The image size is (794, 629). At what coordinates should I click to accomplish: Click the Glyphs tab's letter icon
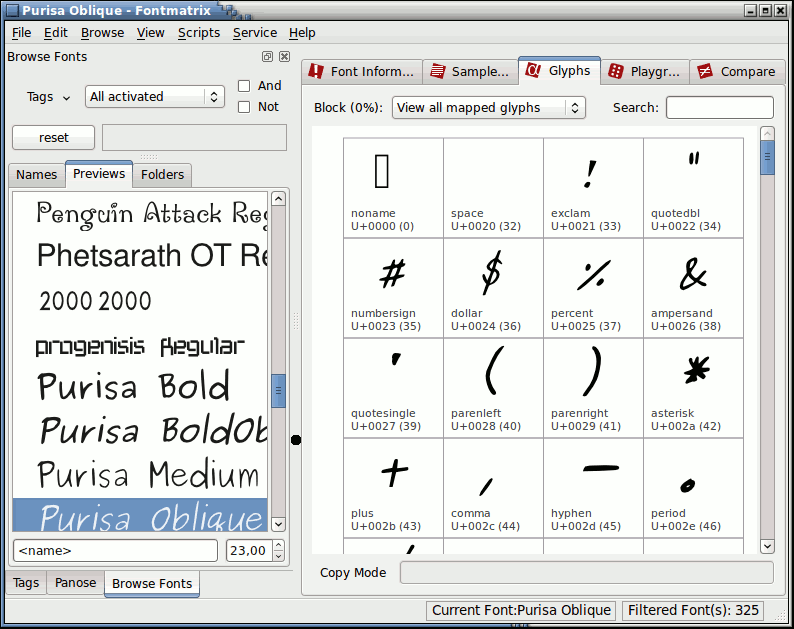(533, 70)
